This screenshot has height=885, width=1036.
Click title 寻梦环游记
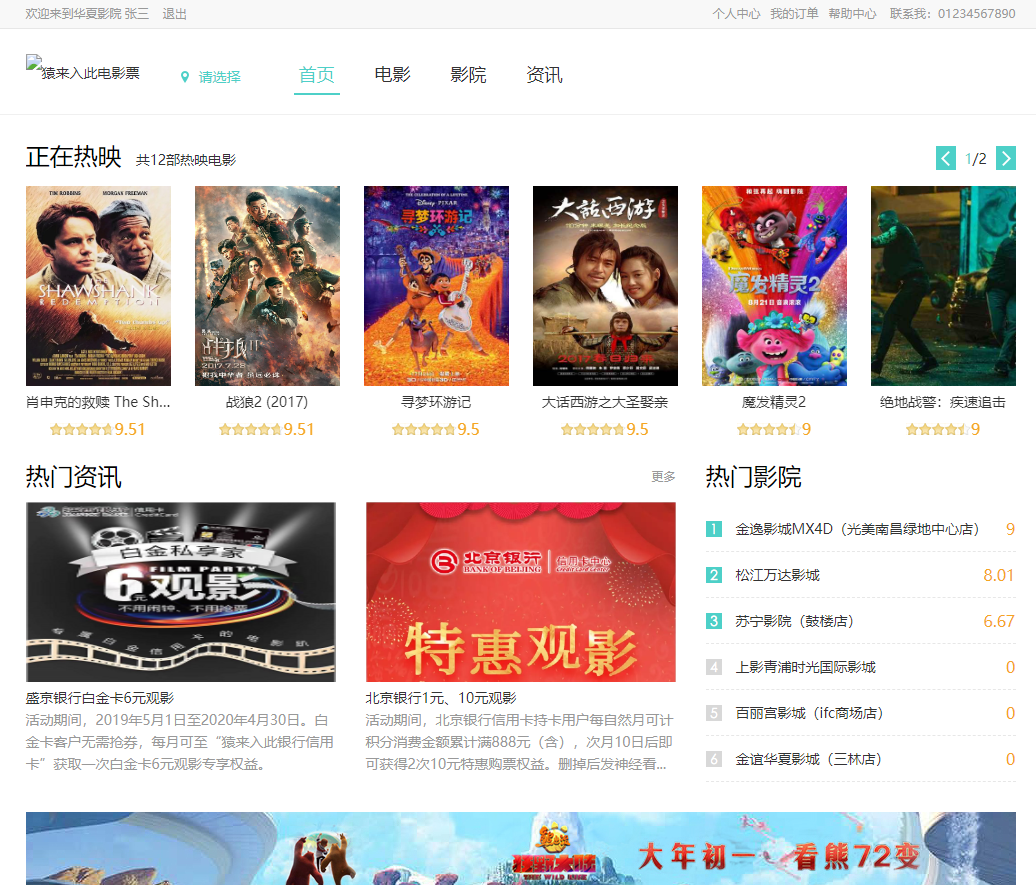[x=437, y=402]
